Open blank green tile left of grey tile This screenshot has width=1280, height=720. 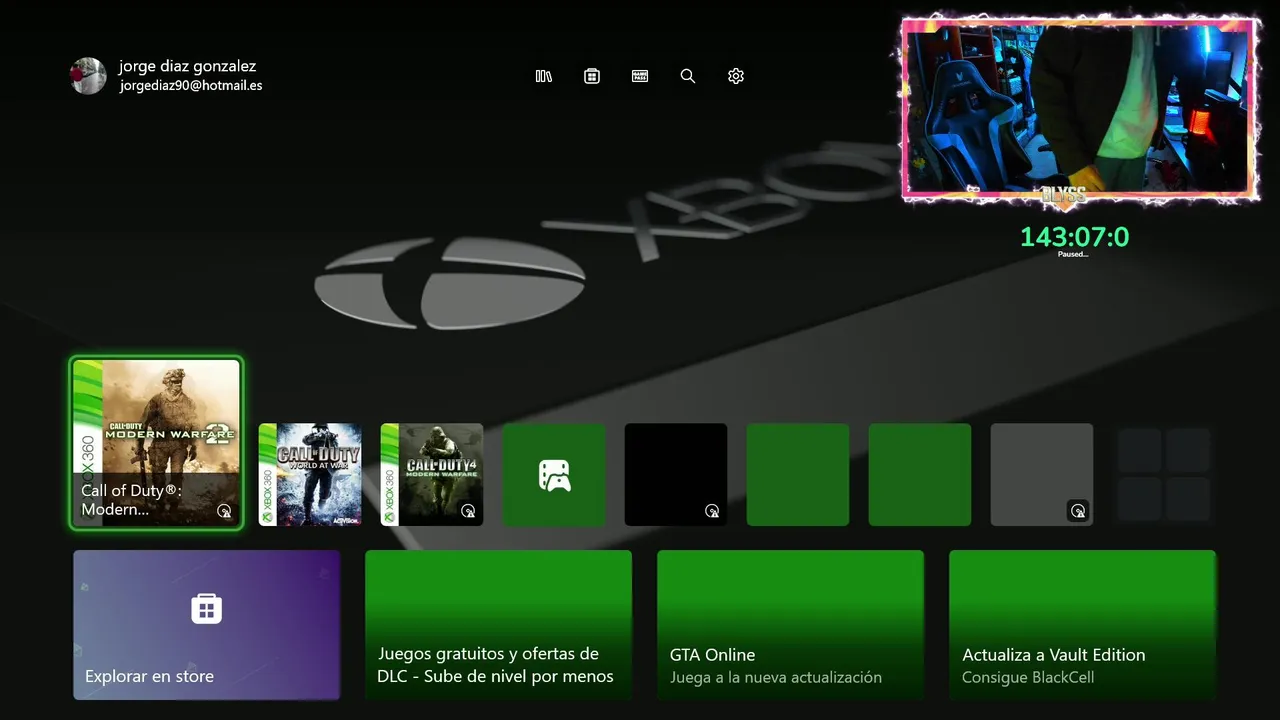coord(920,474)
